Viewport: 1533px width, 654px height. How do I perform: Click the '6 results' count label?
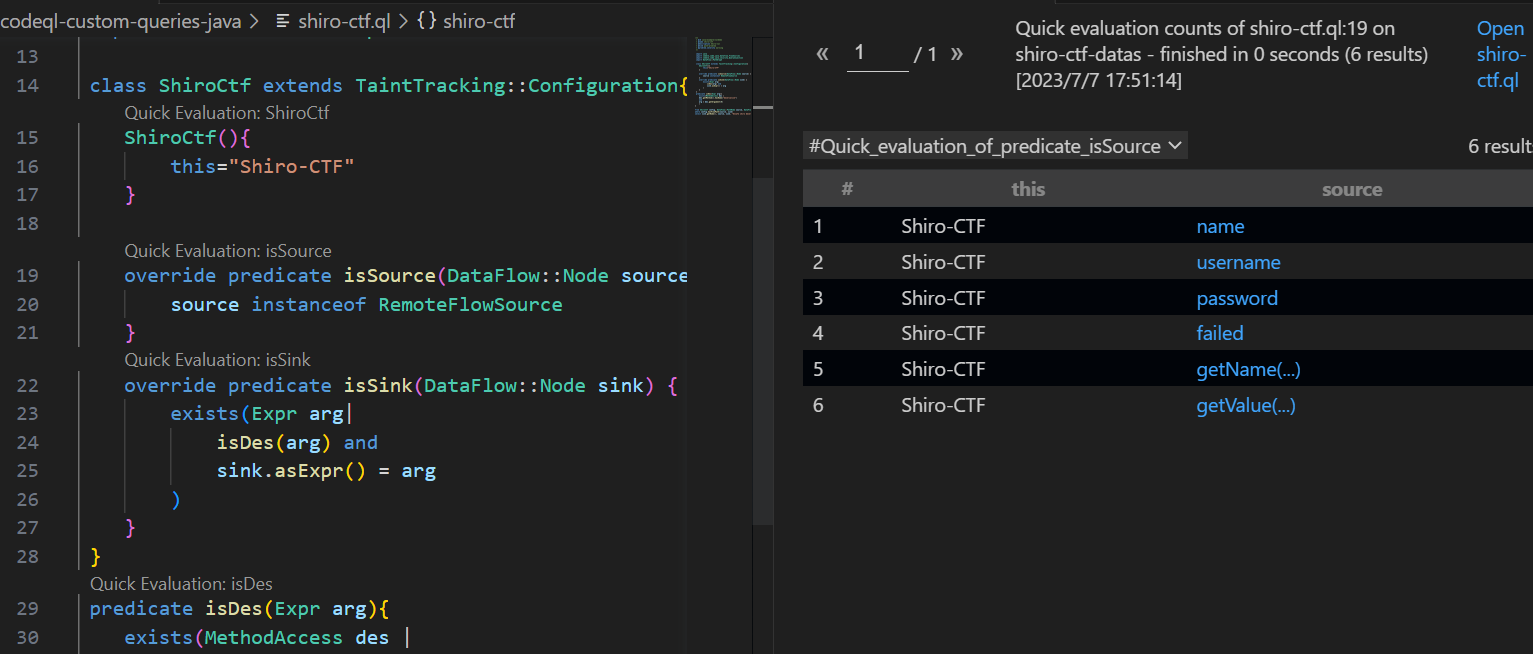1500,146
